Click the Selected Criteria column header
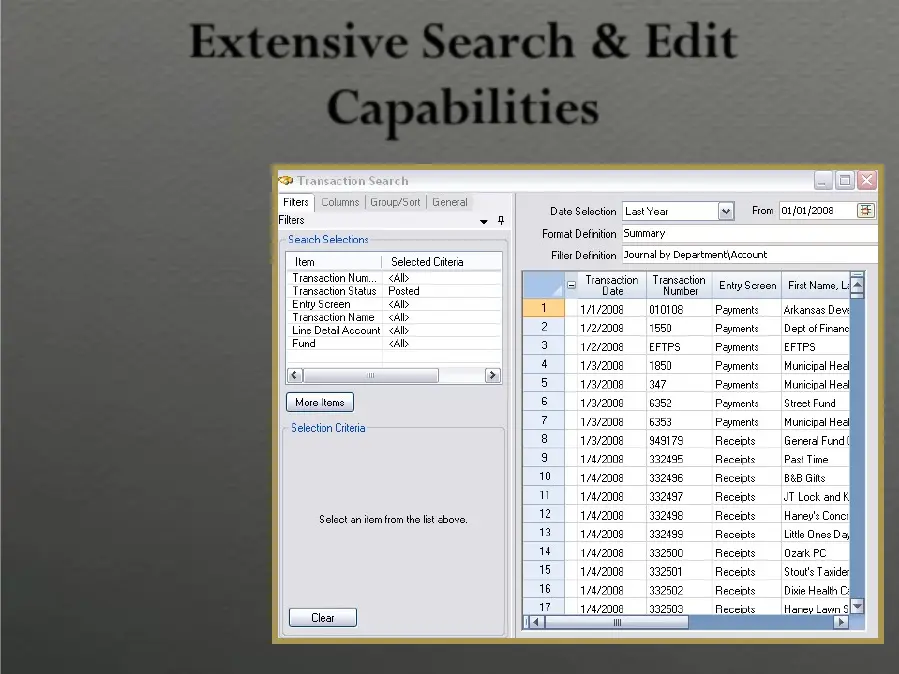 [x=442, y=262]
